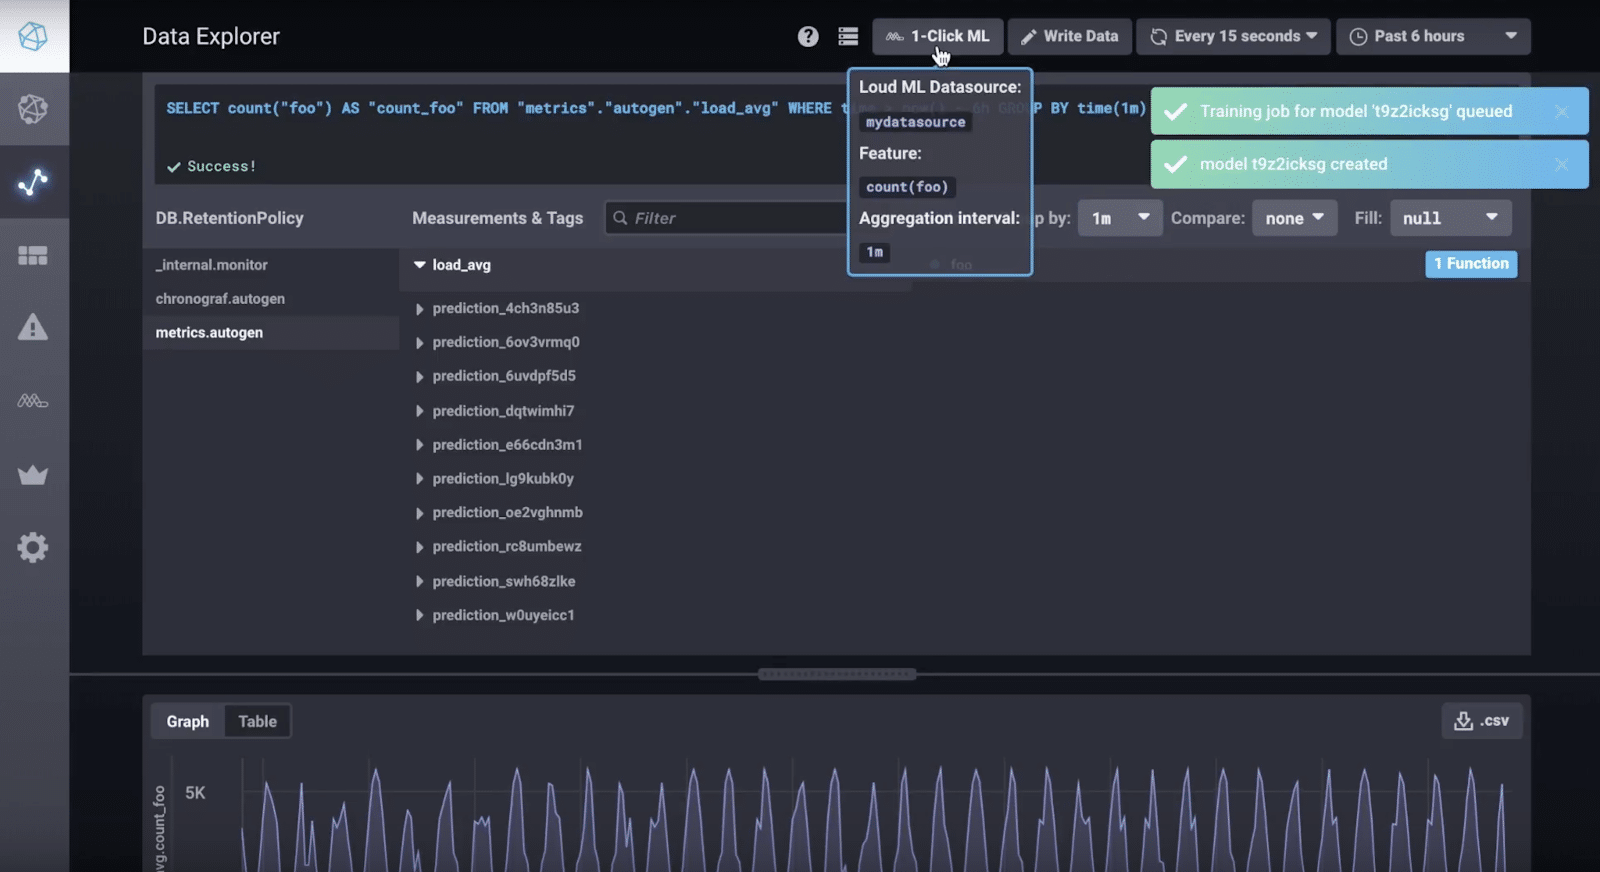1600x872 pixels.
Task: Click the help question mark icon
Action: pyautogui.click(x=808, y=37)
